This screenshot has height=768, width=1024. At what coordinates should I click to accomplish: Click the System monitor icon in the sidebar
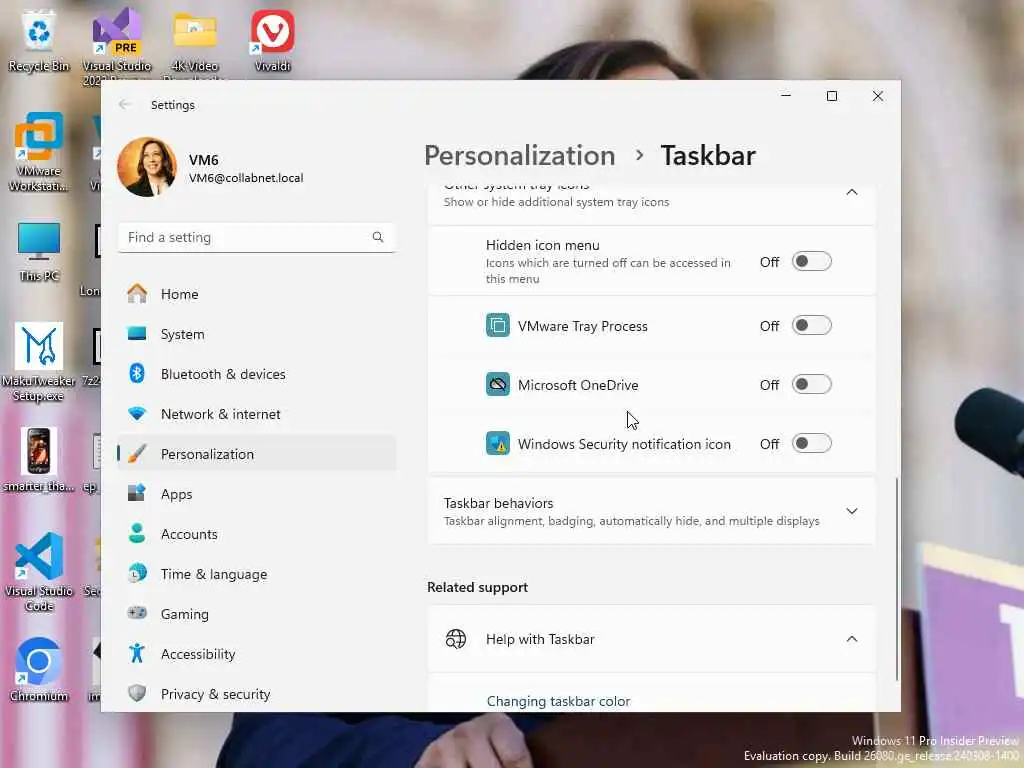[x=137, y=334]
